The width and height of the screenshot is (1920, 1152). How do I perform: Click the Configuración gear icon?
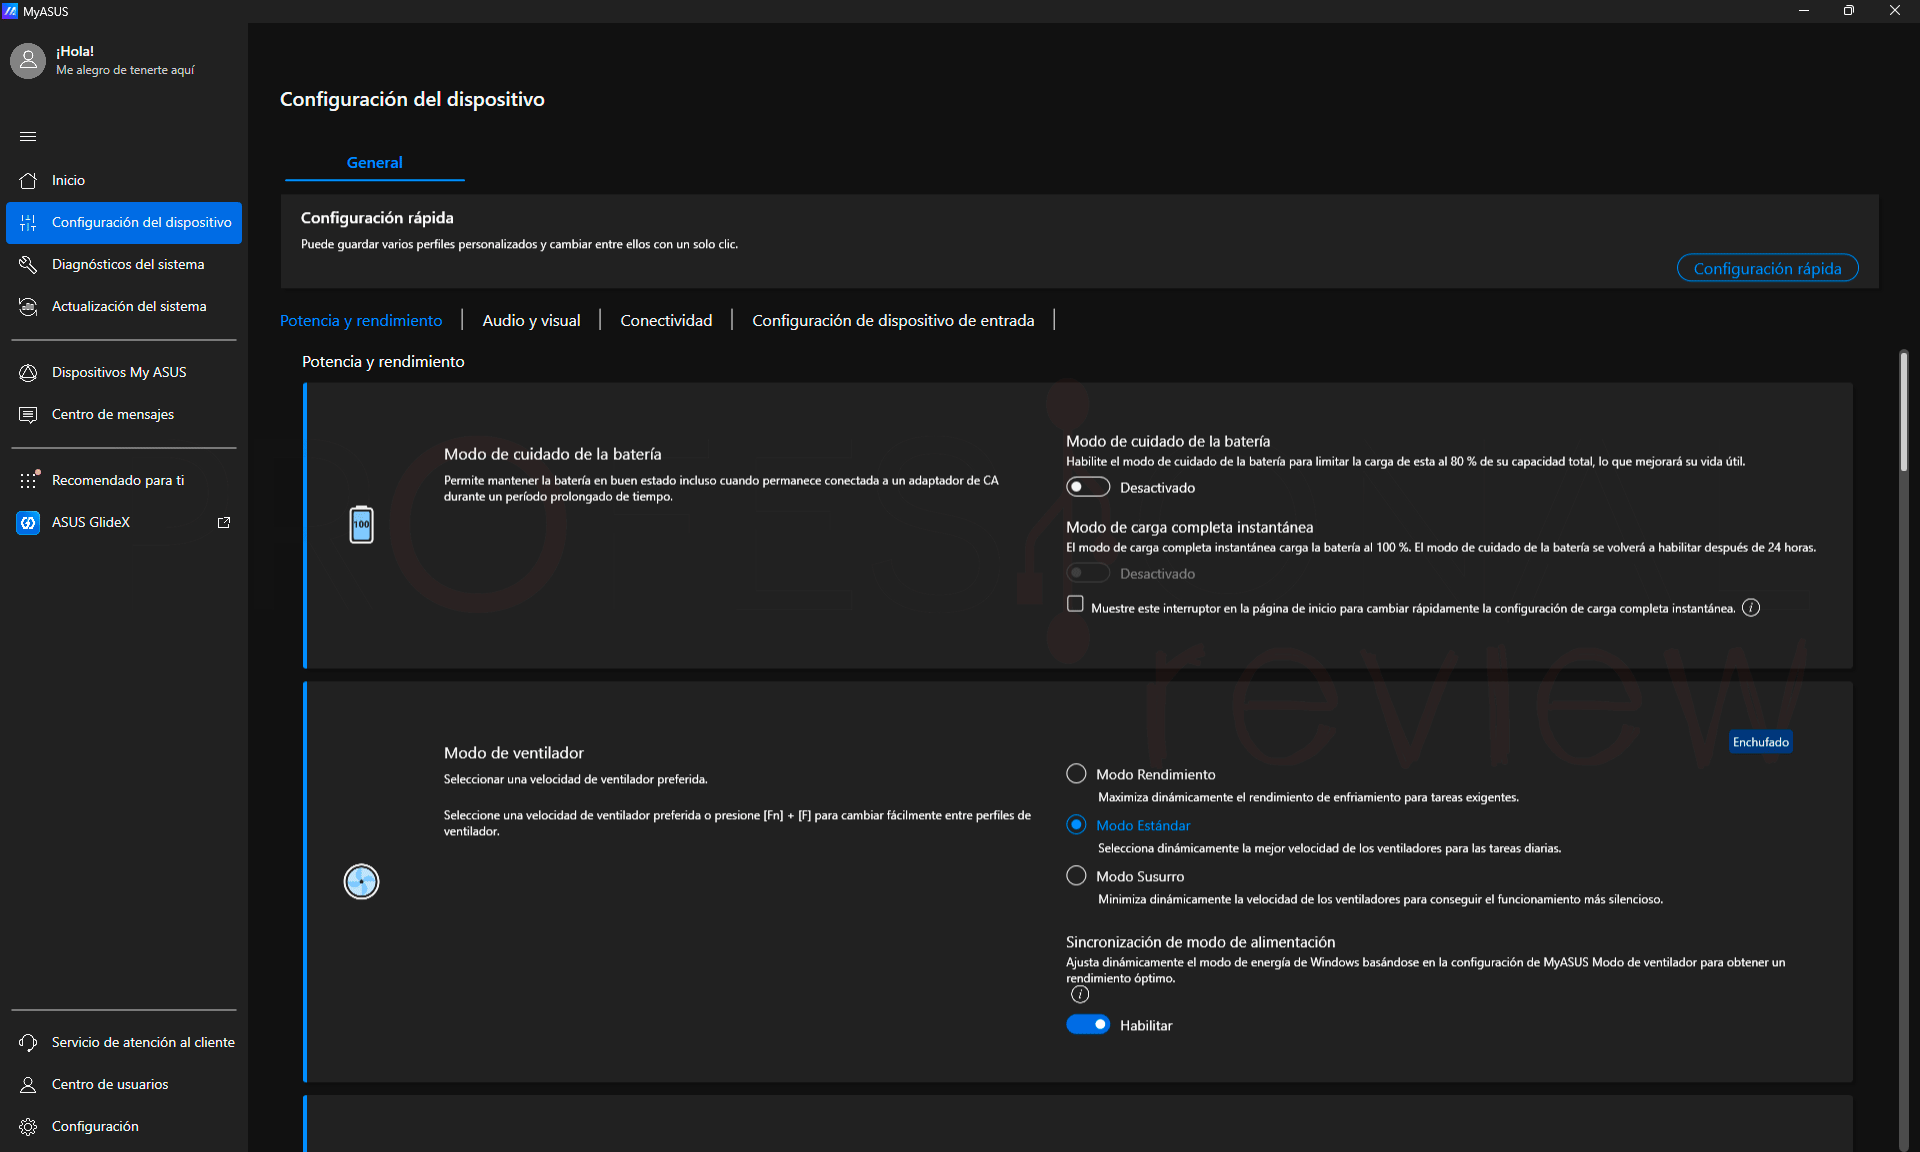tap(28, 1126)
